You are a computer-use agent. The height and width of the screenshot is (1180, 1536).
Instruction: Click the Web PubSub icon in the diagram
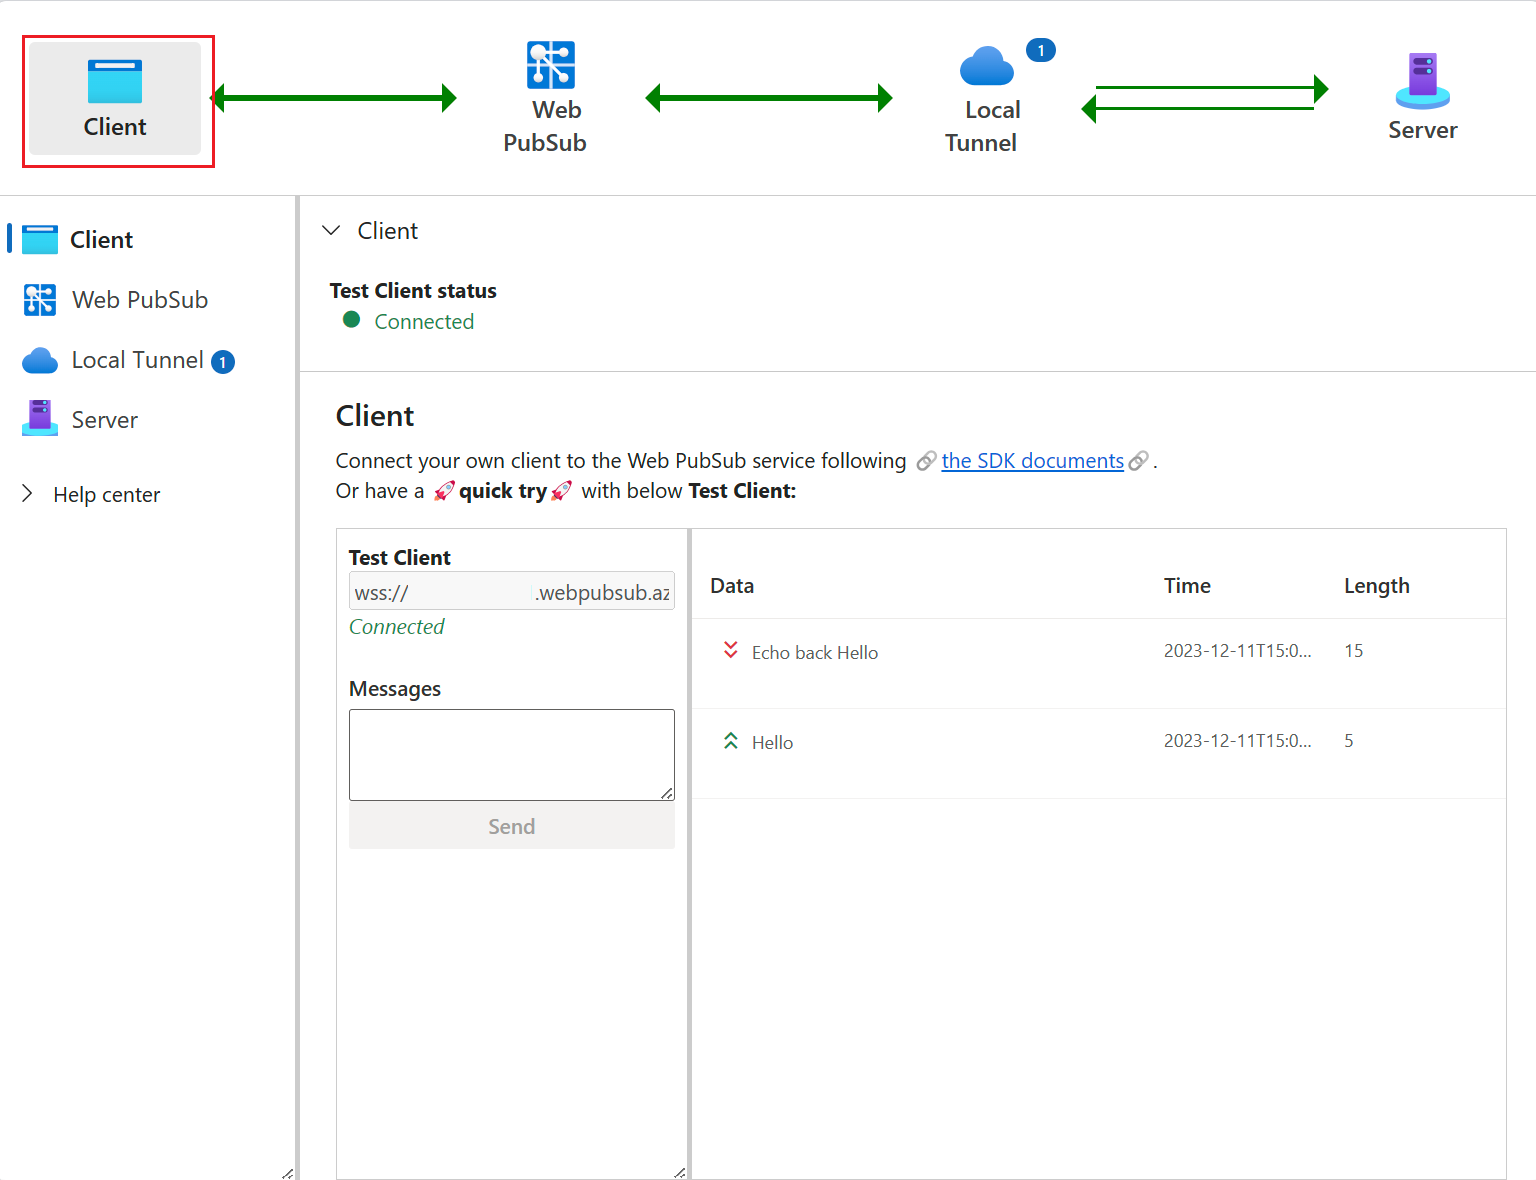[x=551, y=65]
